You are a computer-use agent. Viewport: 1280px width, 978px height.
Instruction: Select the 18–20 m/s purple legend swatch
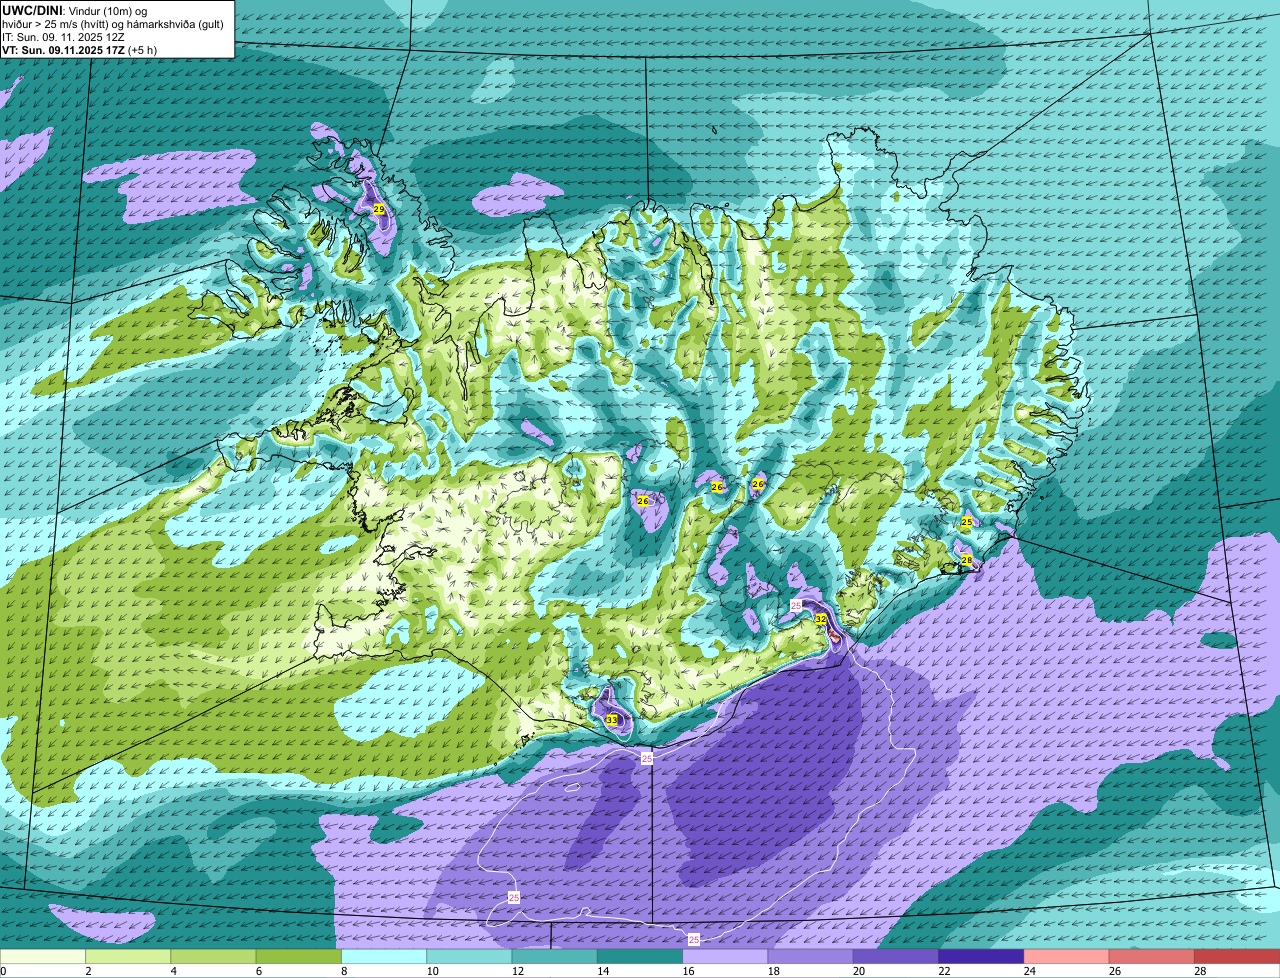click(x=811, y=957)
